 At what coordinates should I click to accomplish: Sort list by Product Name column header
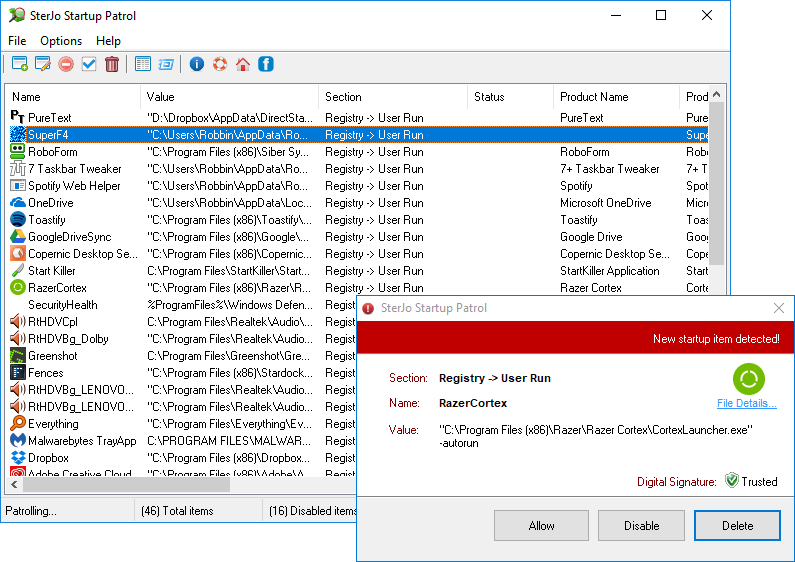614,97
